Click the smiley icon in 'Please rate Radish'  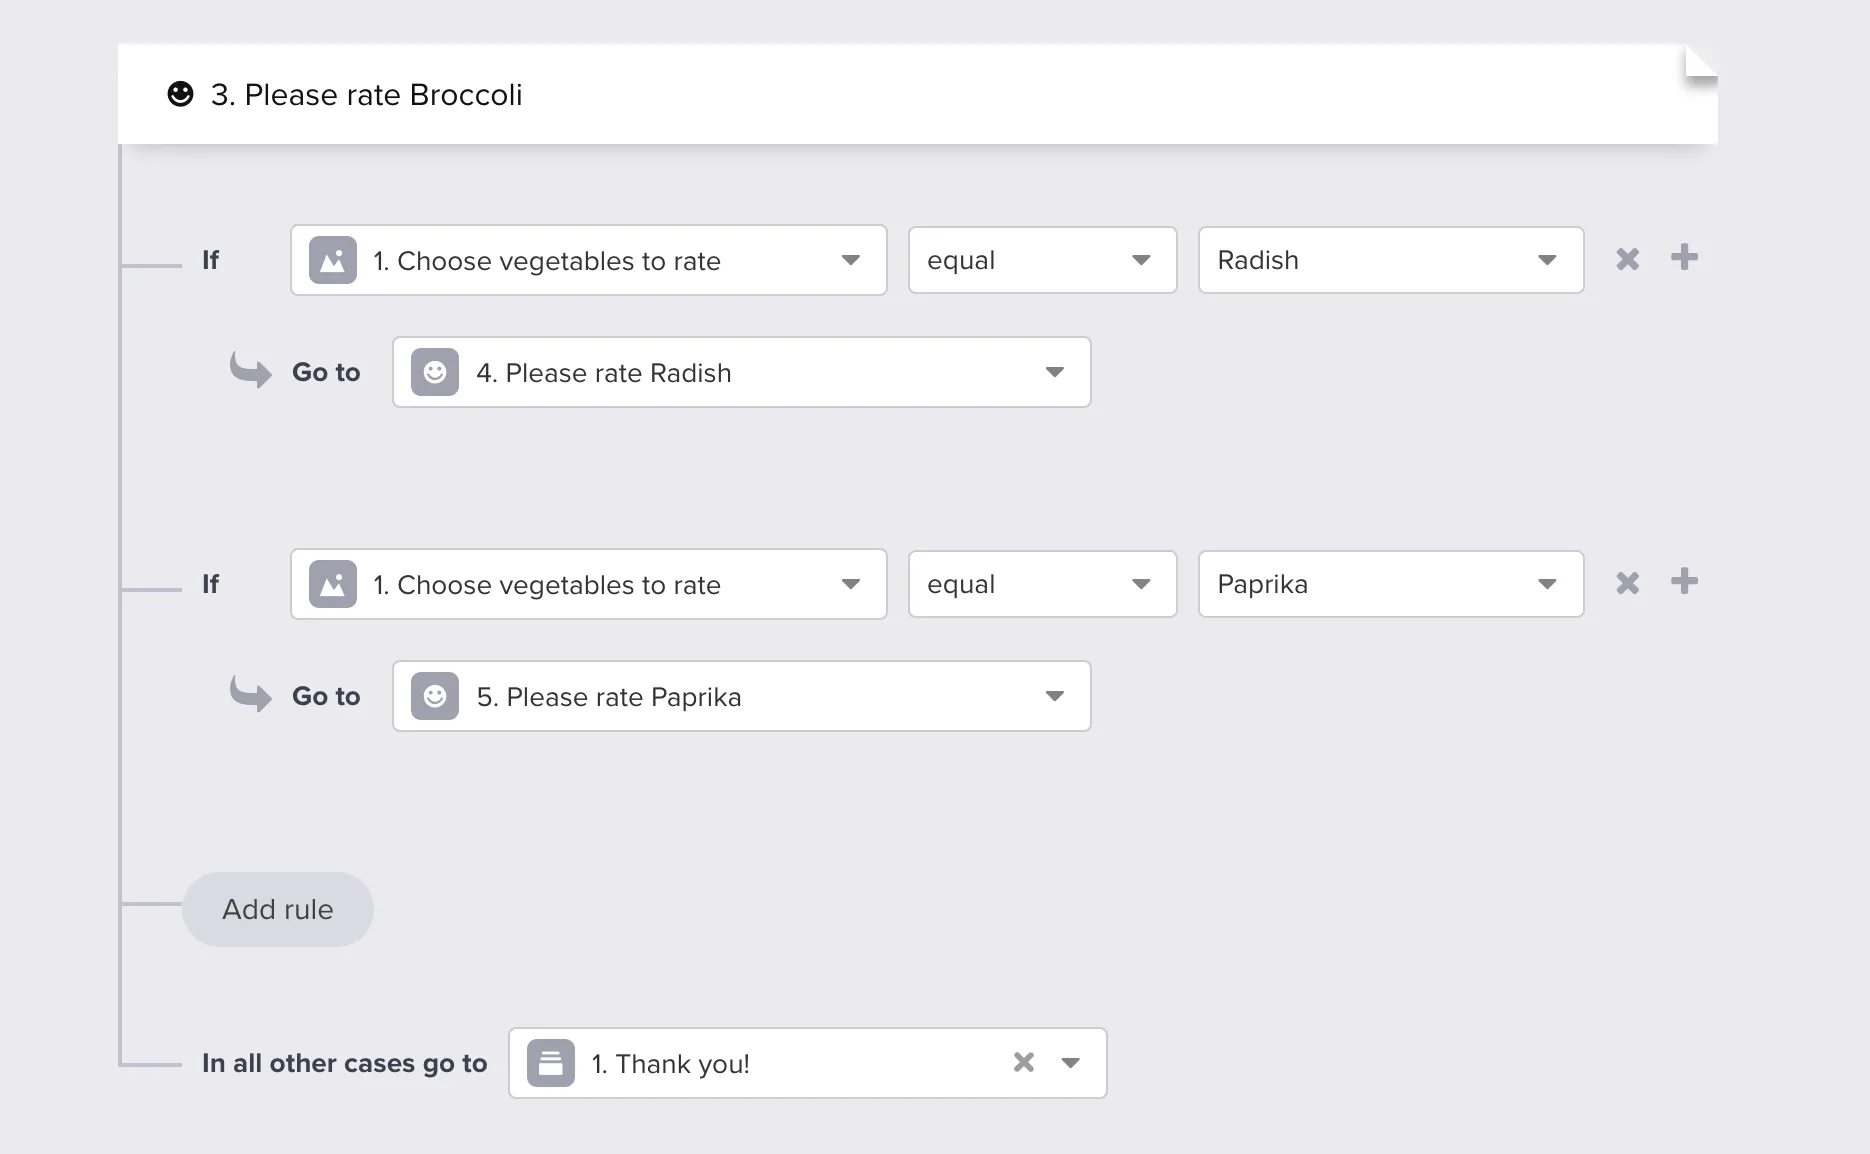pos(435,373)
